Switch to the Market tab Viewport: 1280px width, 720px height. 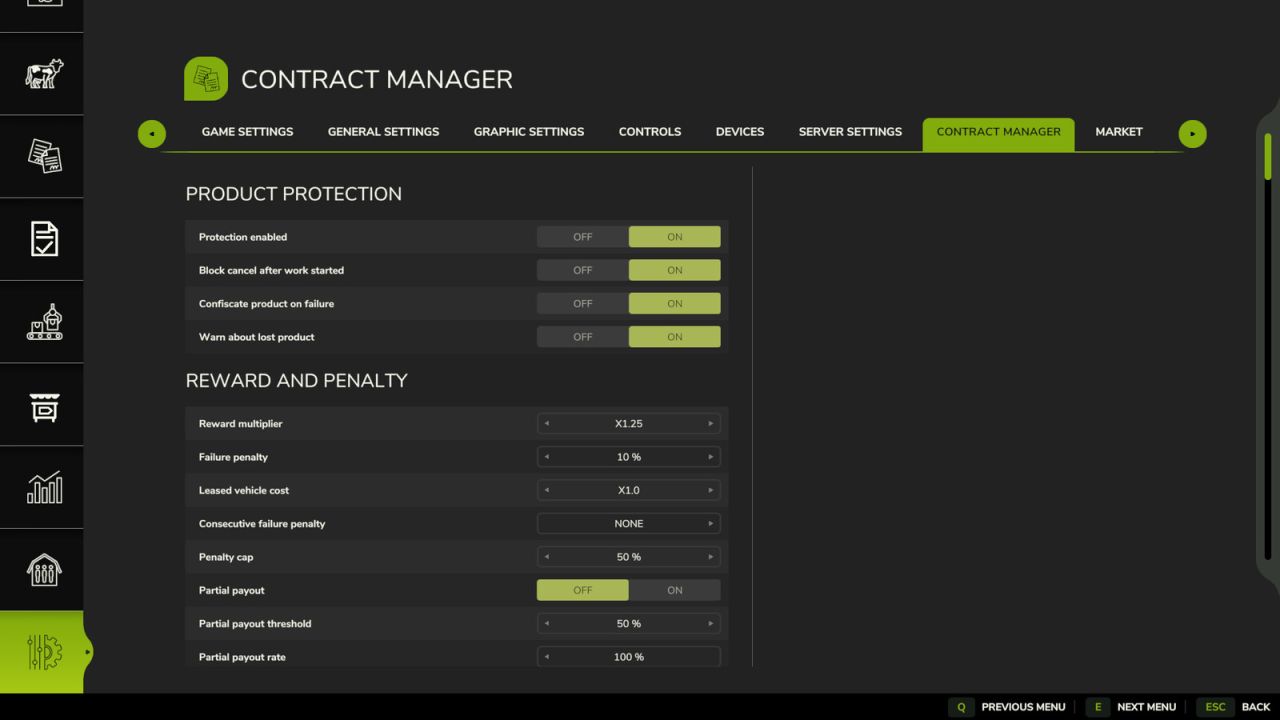[x=1119, y=132]
